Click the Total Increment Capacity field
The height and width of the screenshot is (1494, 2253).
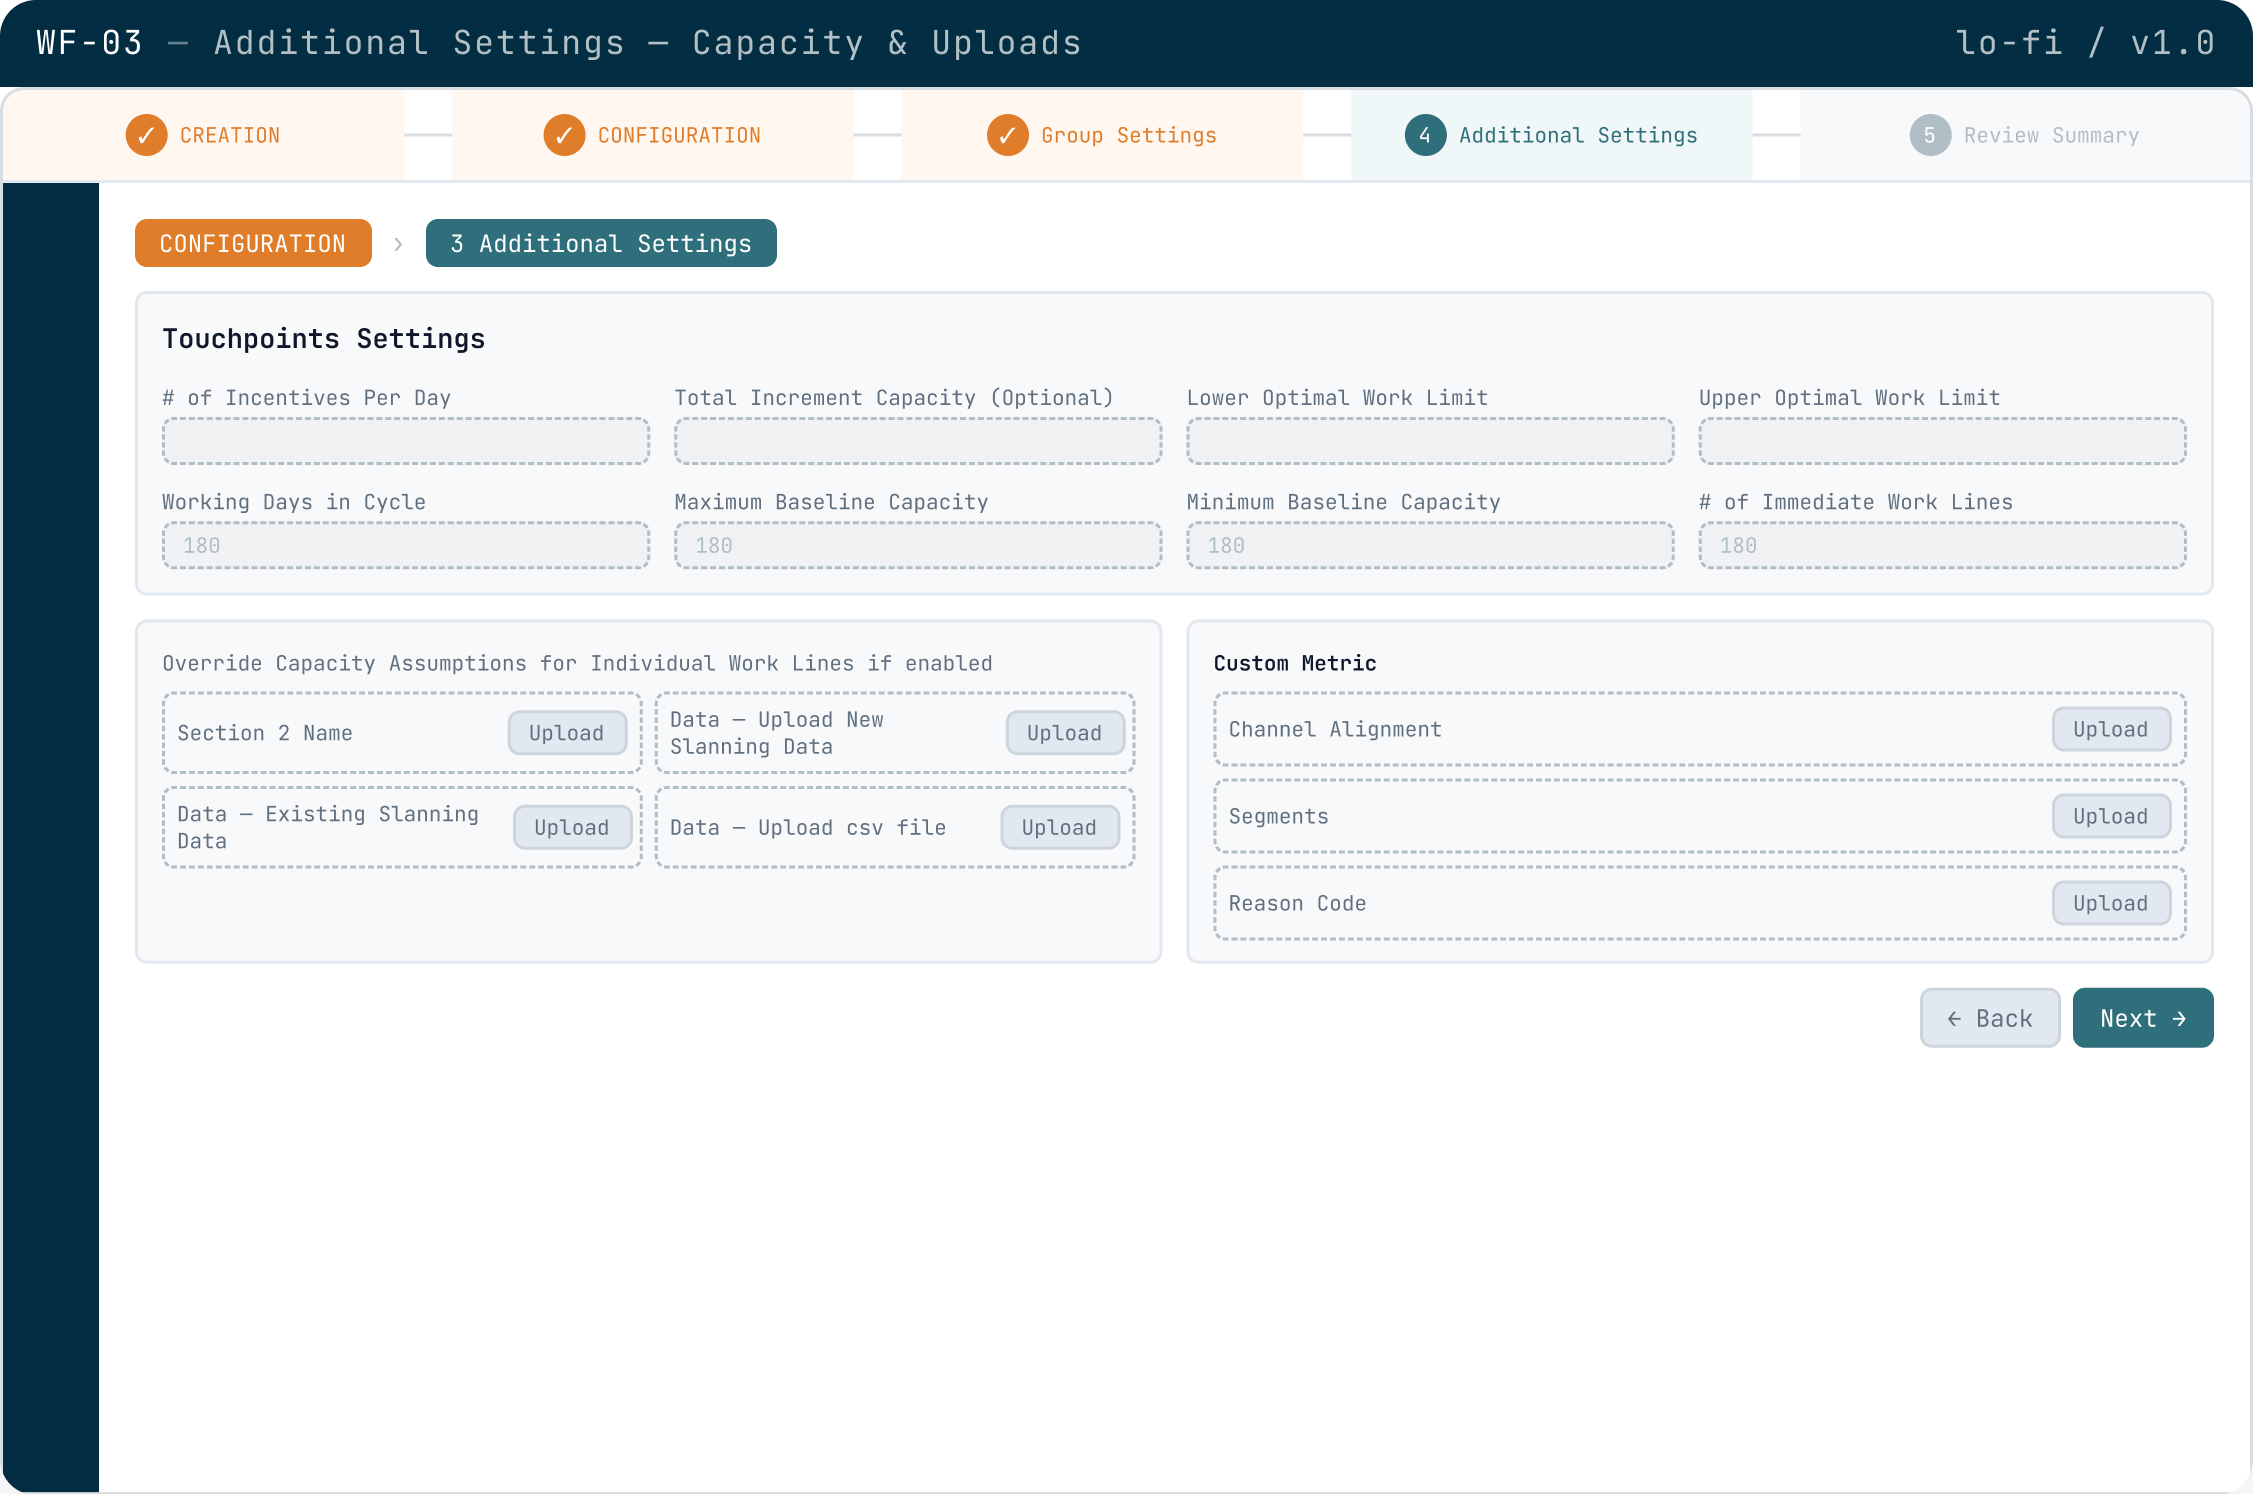(918, 441)
